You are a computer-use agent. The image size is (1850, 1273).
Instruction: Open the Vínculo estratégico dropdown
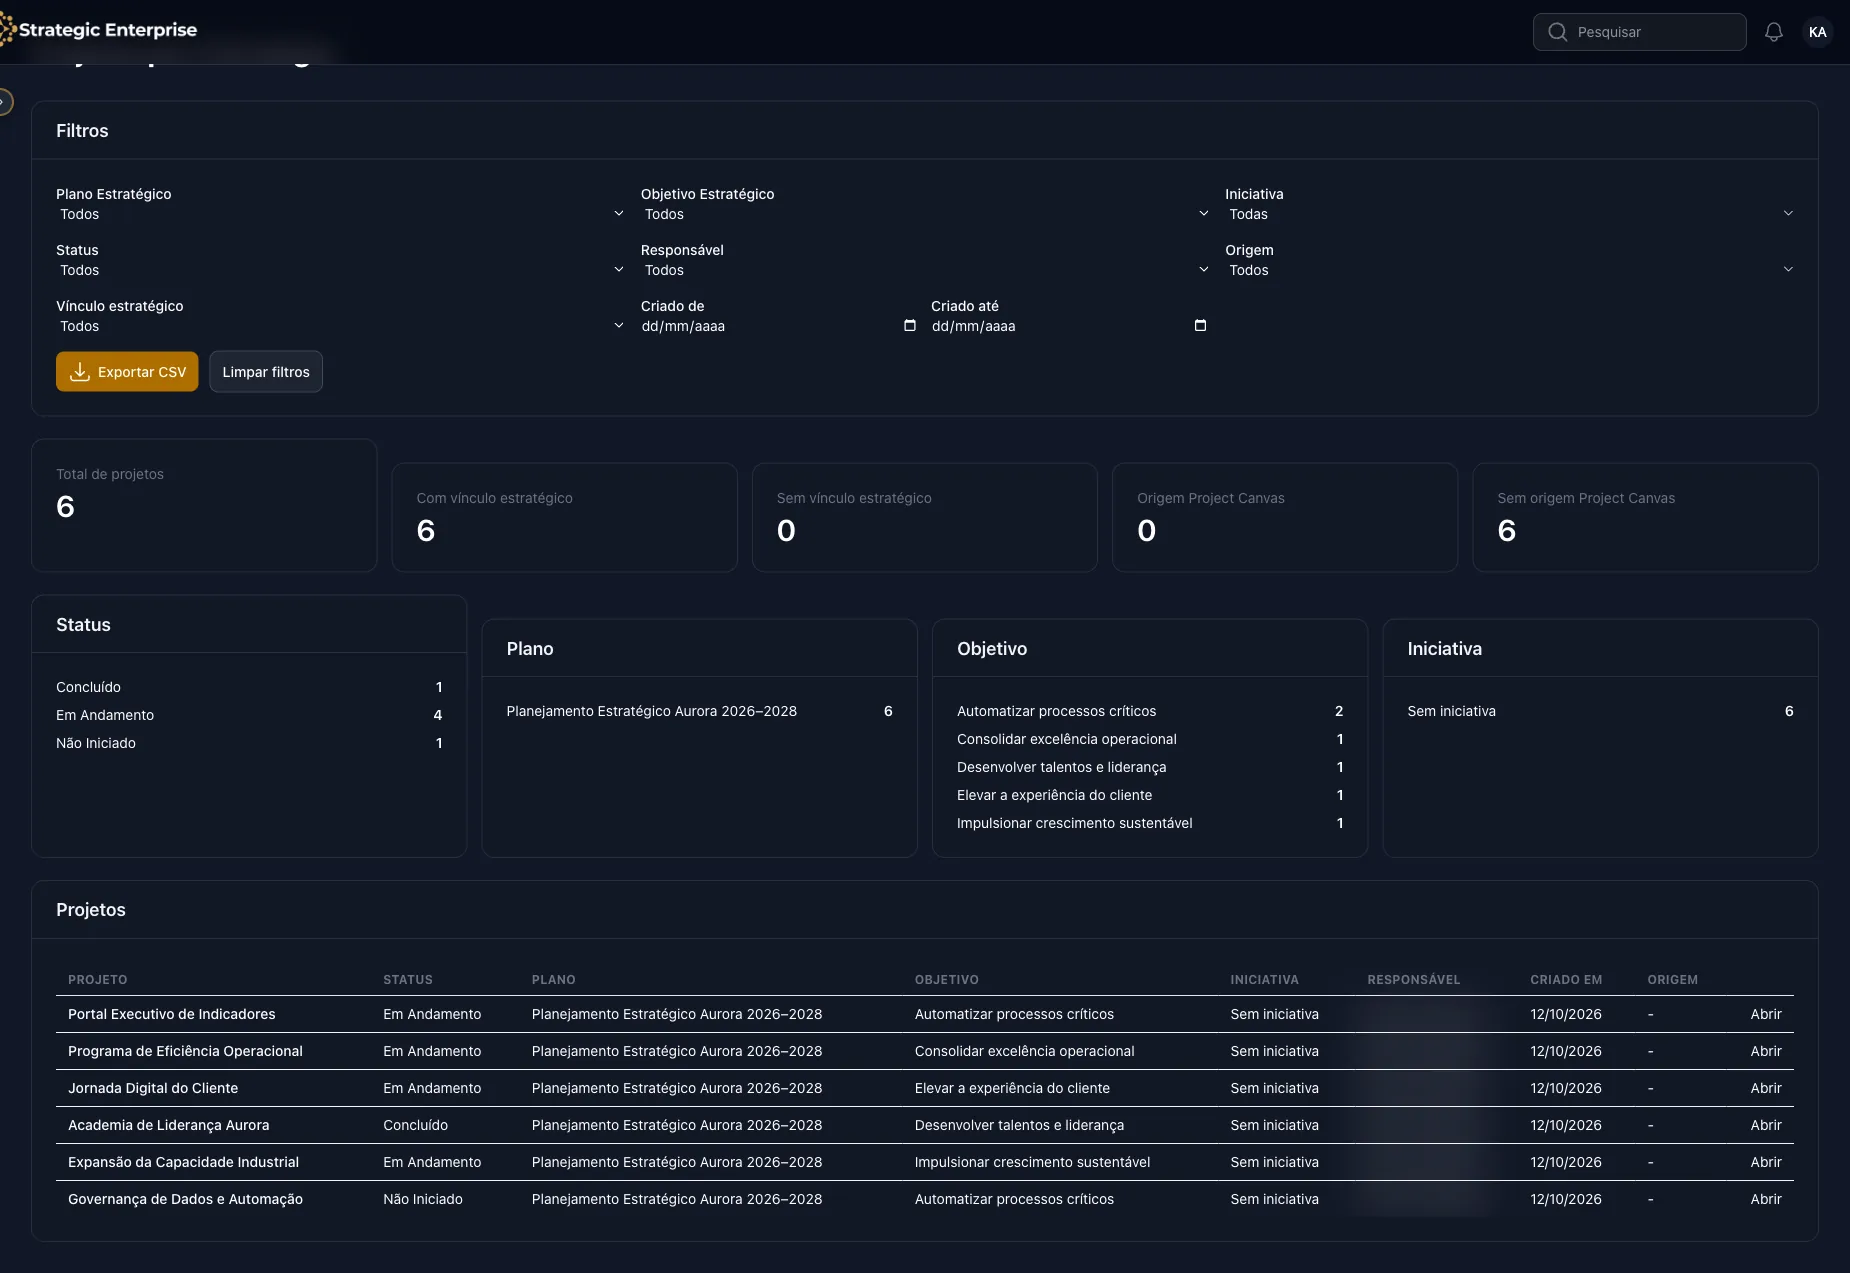(x=341, y=326)
